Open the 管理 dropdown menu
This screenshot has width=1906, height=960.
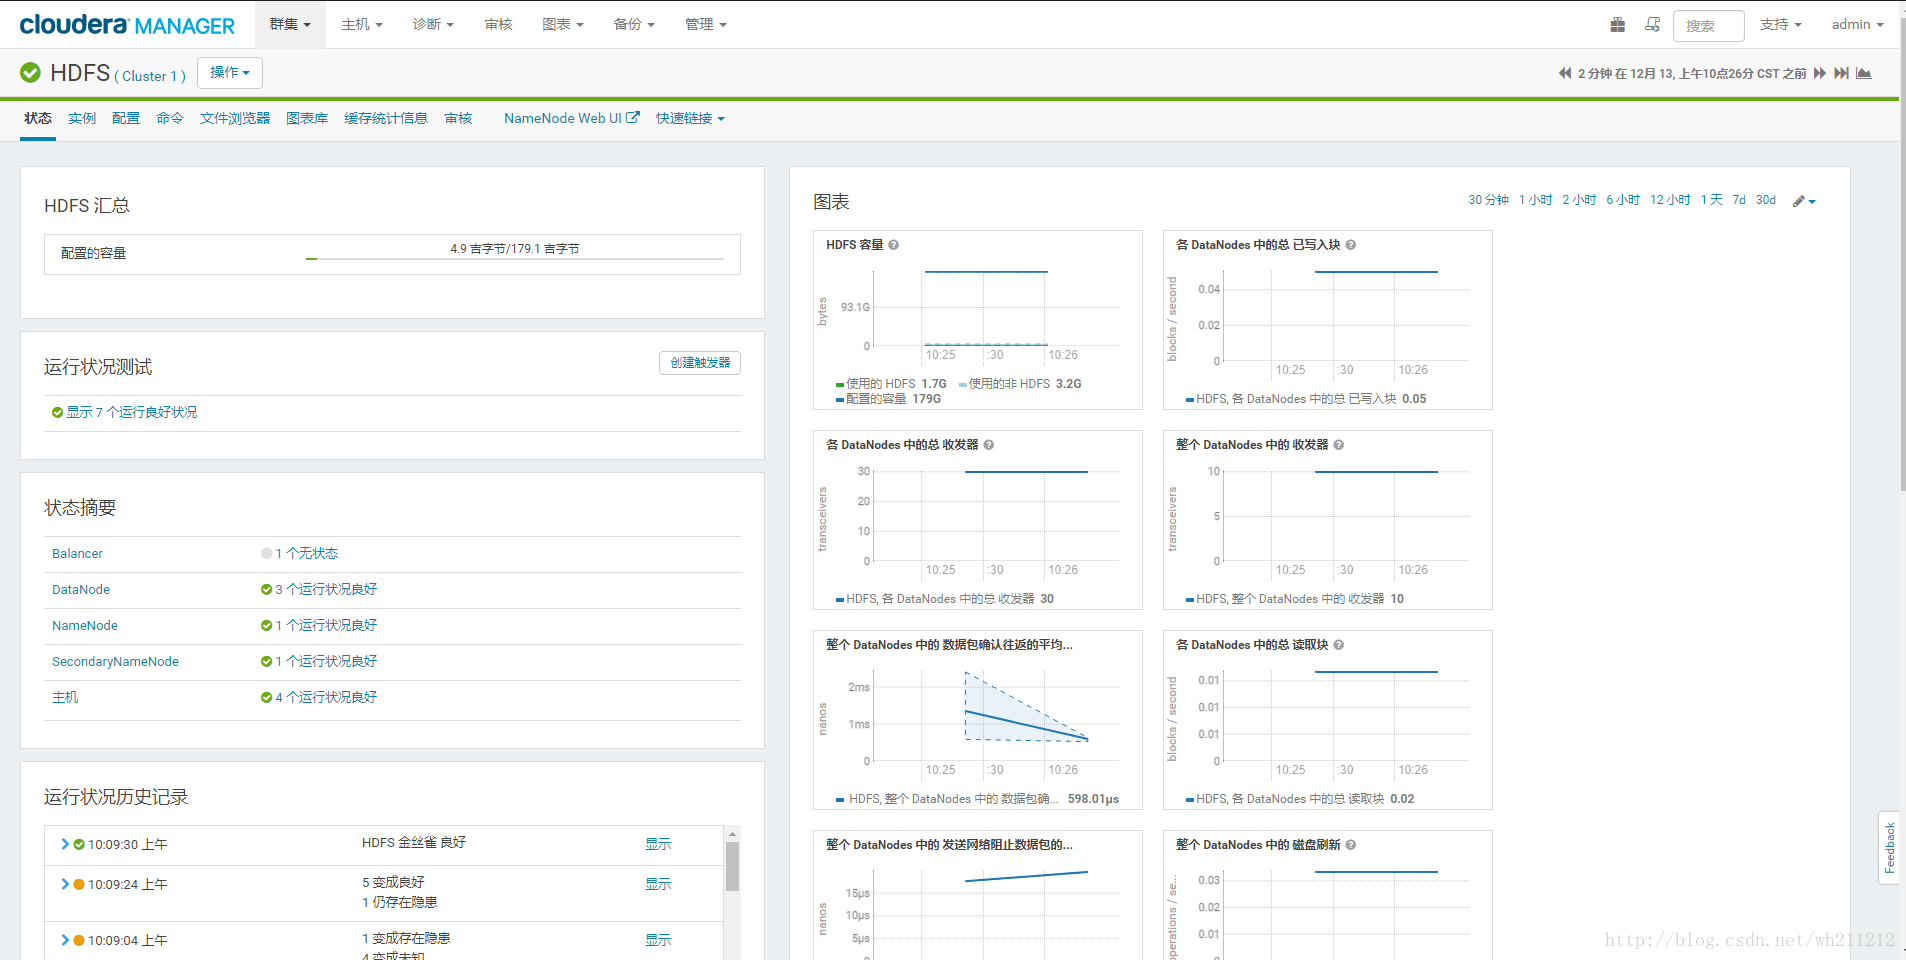pos(706,24)
